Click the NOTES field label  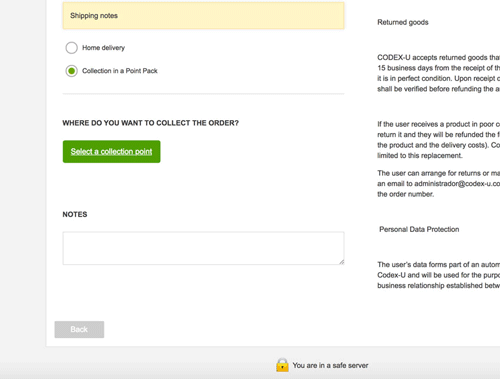[x=75, y=214]
